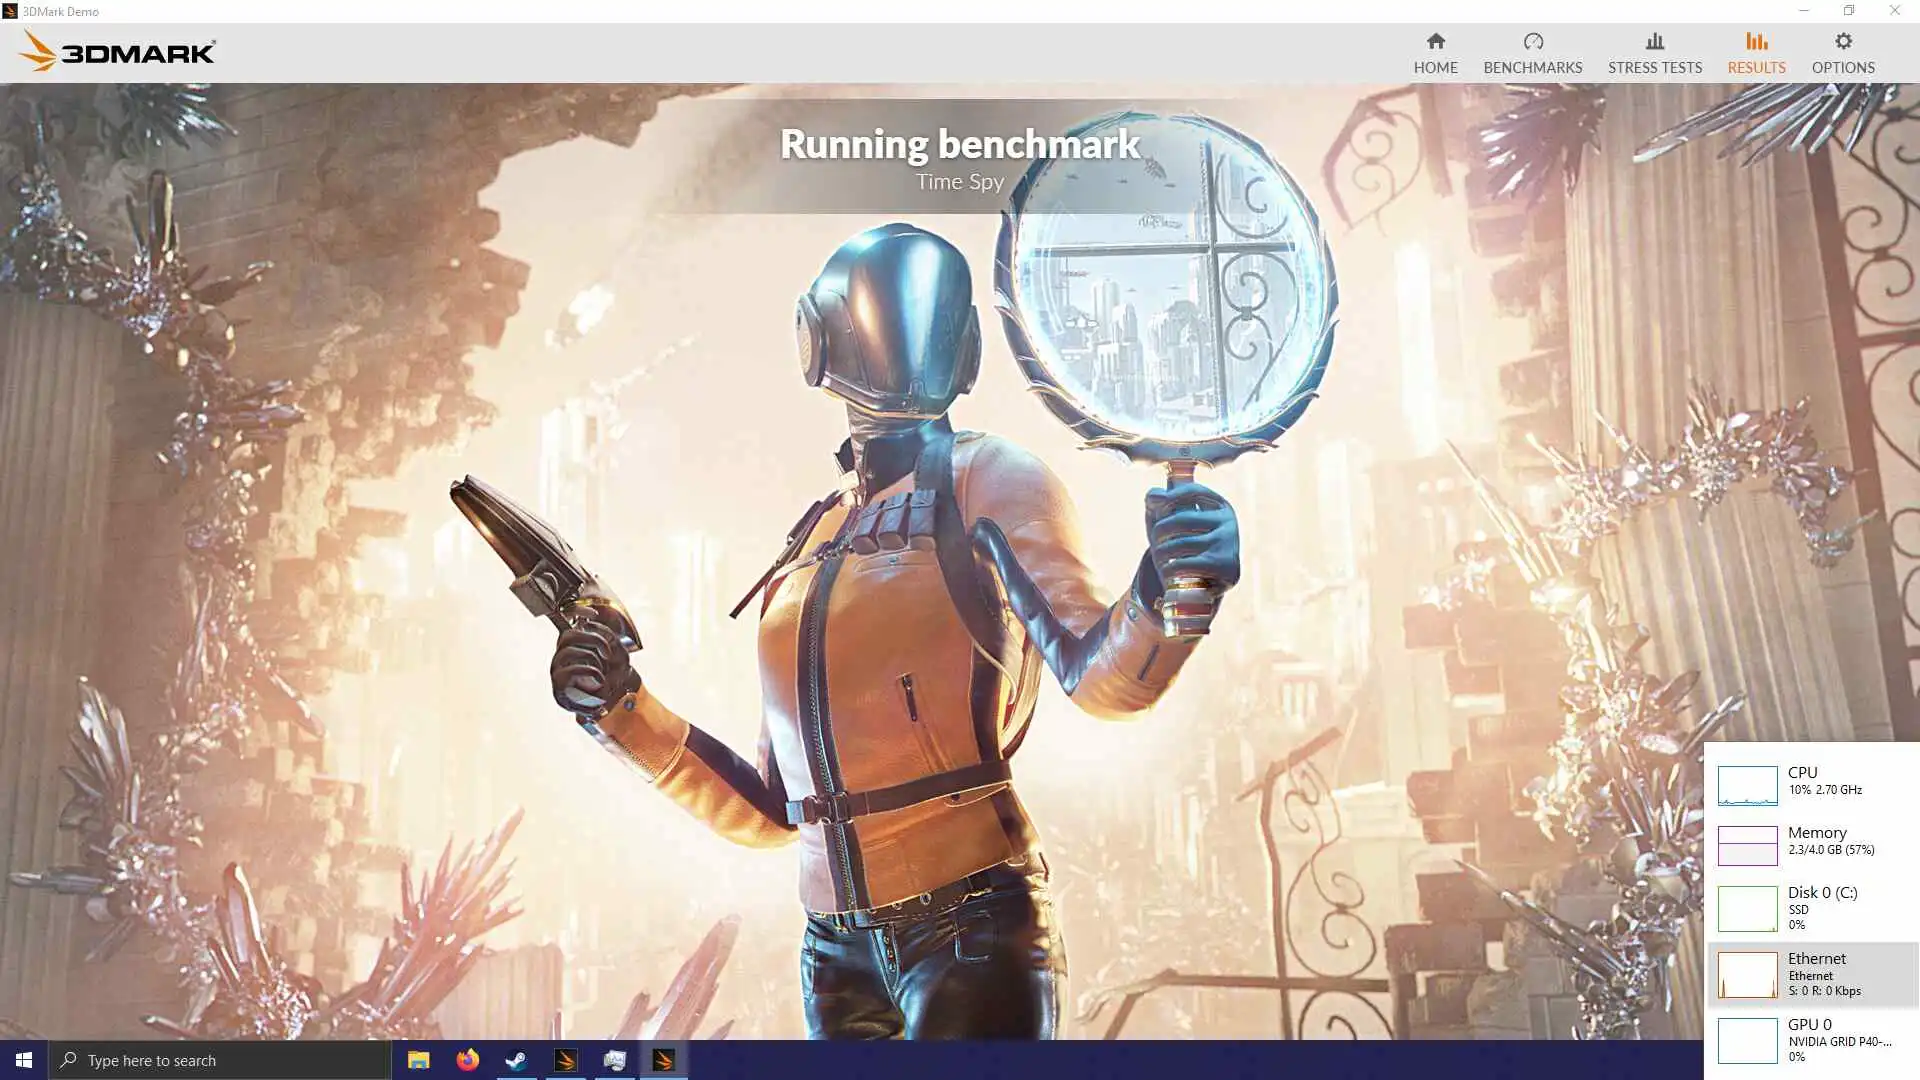Select GPU 0 NVIDIA GRID entry
This screenshot has height=1080, width=1920.
pyautogui.click(x=1812, y=1040)
